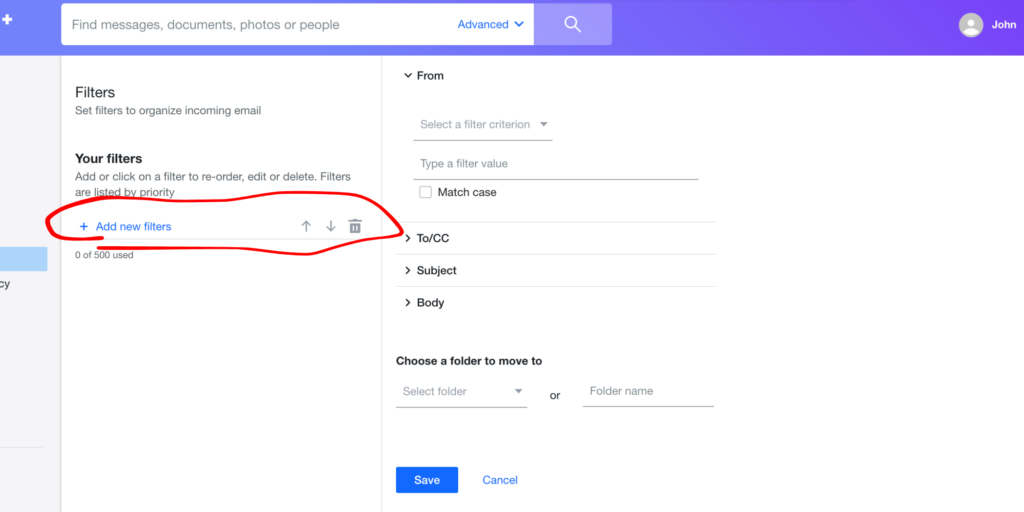Open the Advanced search dropdown
The image size is (1024, 512).
pyautogui.click(x=490, y=25)
